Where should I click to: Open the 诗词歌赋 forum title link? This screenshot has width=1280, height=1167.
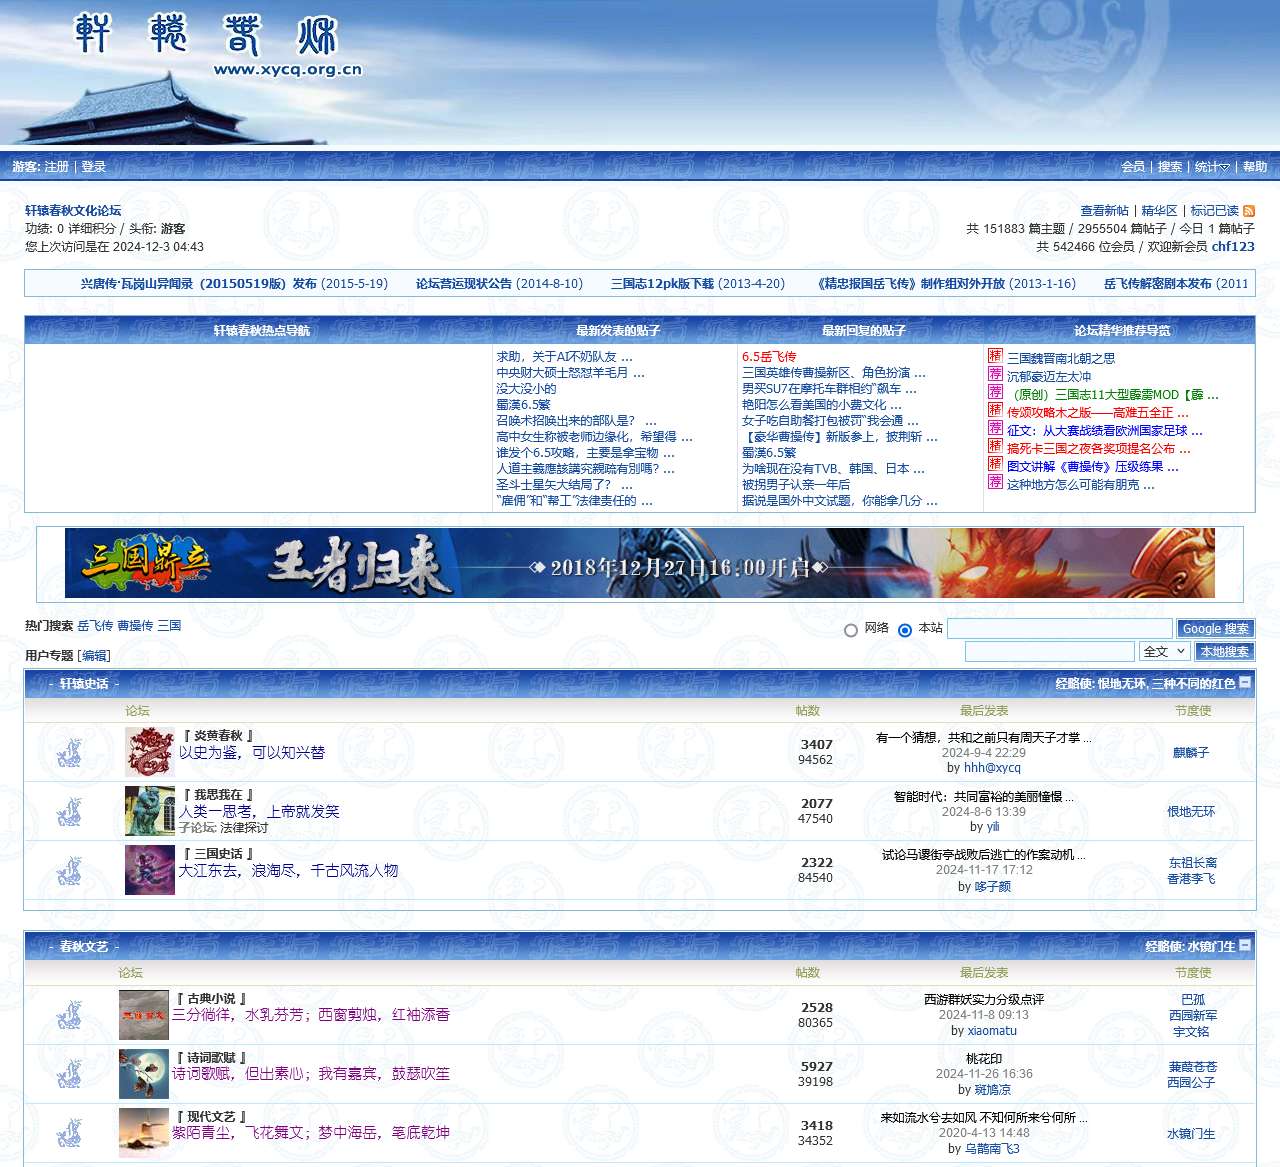(x=211, y=1058)
